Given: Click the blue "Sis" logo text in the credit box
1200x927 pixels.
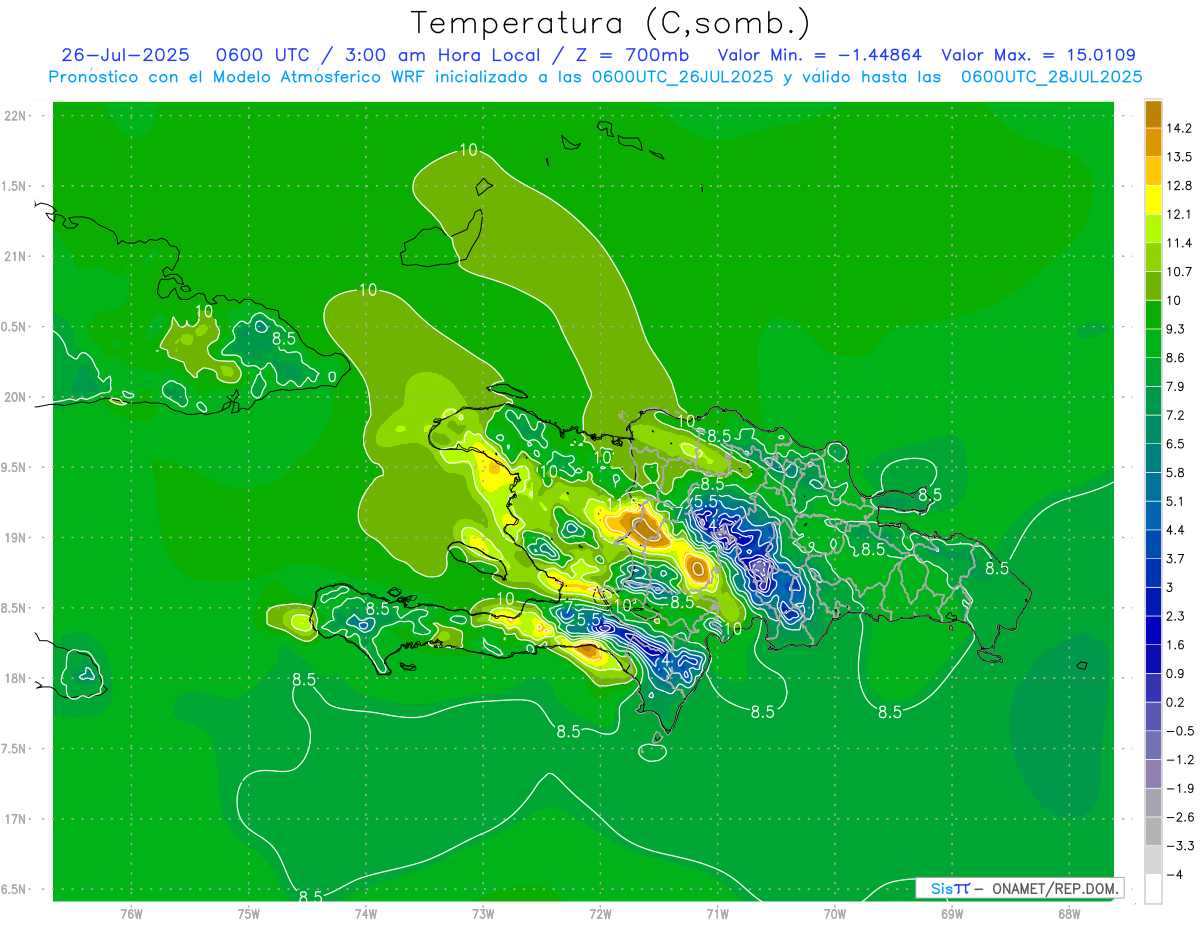Looking at the screenshot, I should tap(942, 888).
